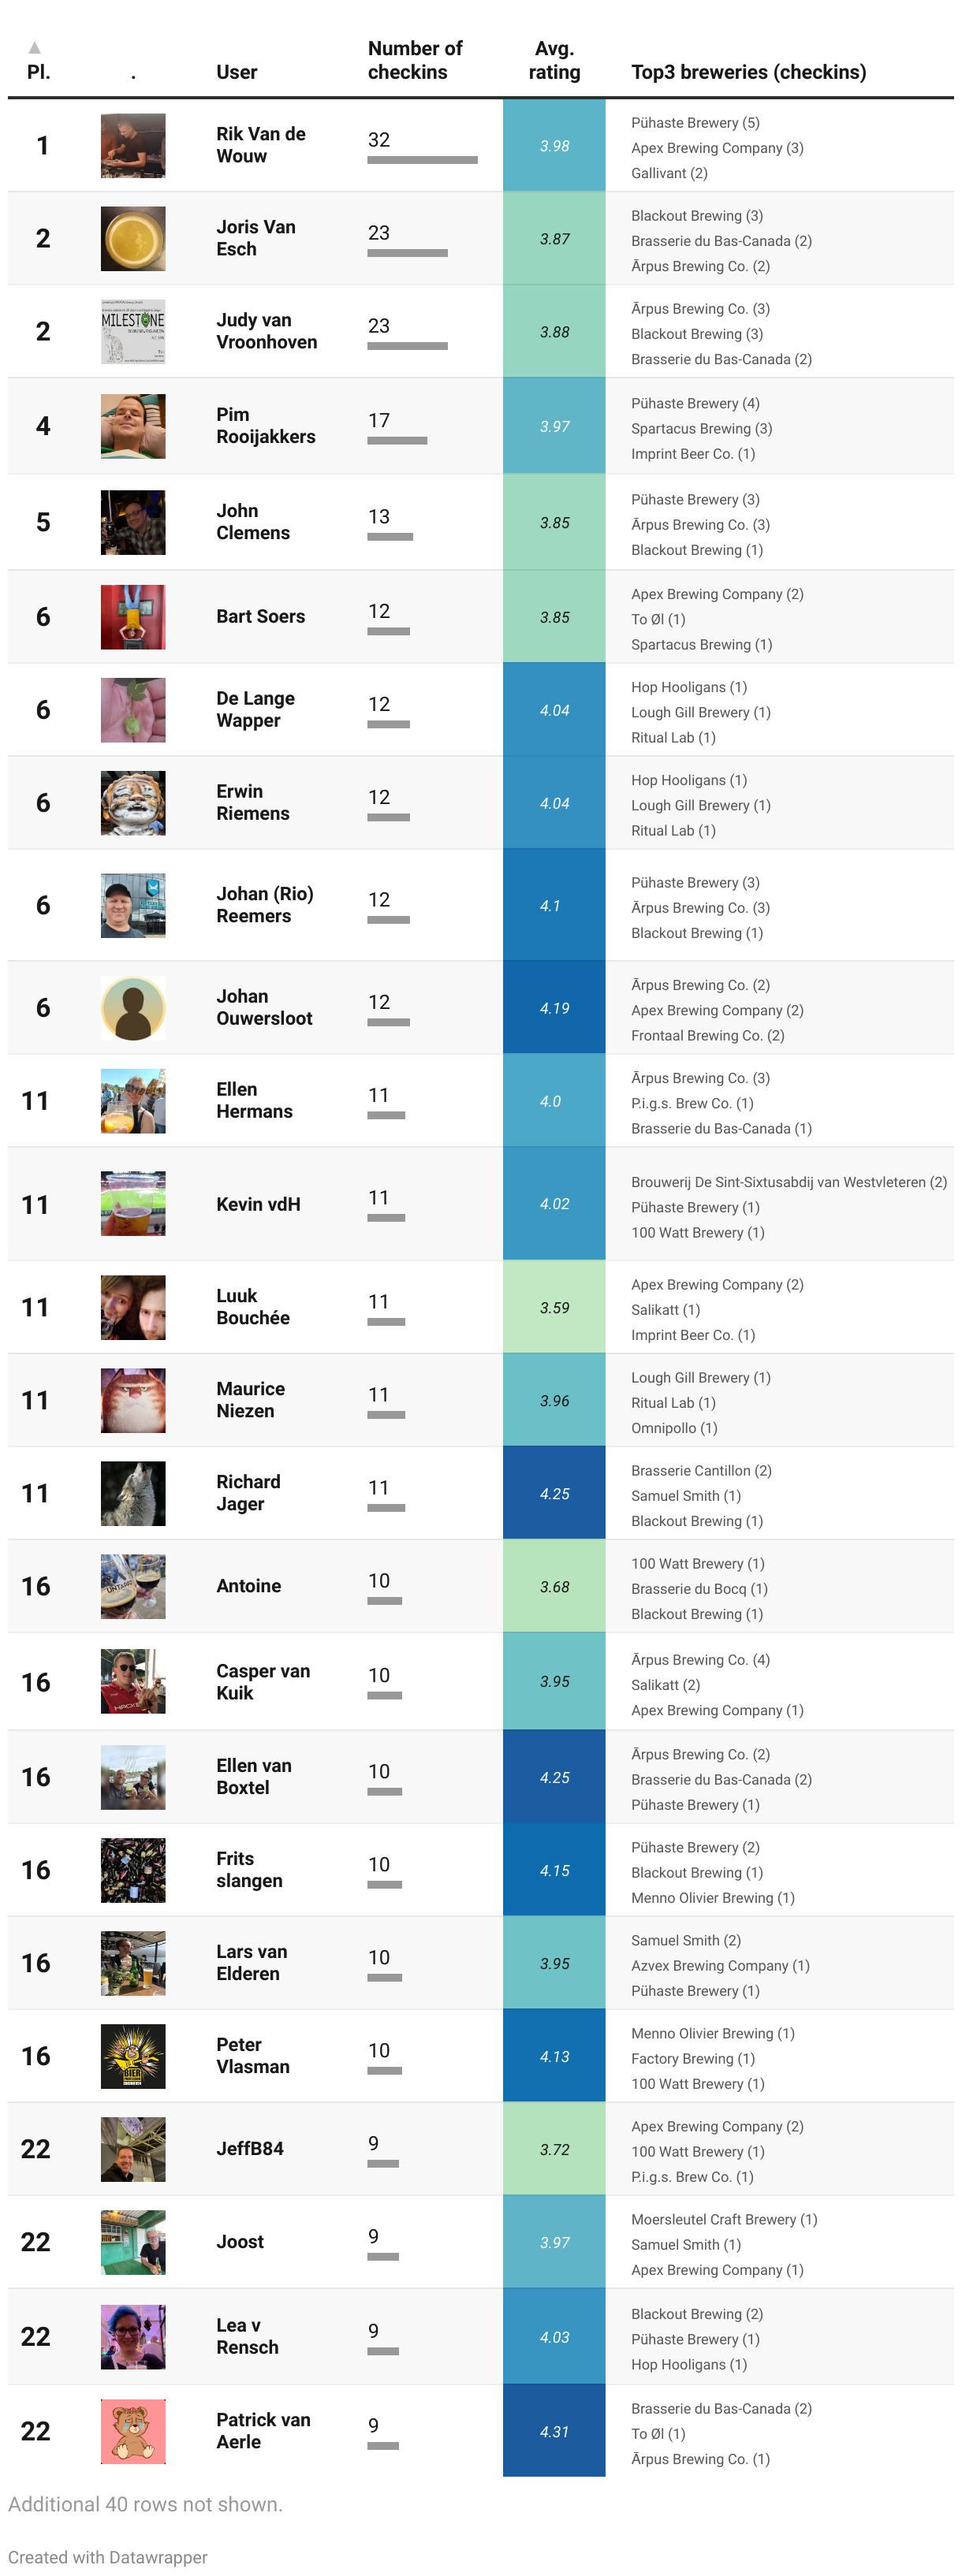Open Patrick van Aerle's teddy bear avatar
This screenshot has height=2576, width=962.
133,2431
